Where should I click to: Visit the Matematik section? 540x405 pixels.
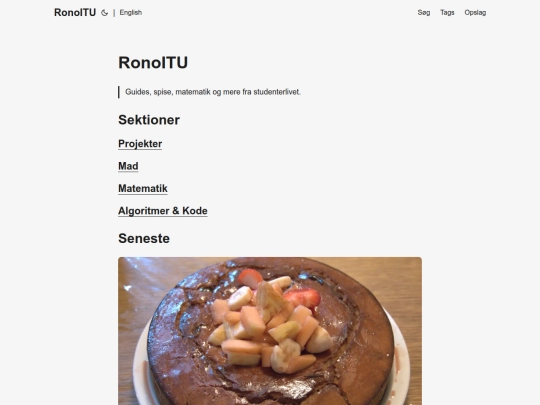(x=143, y=188)
